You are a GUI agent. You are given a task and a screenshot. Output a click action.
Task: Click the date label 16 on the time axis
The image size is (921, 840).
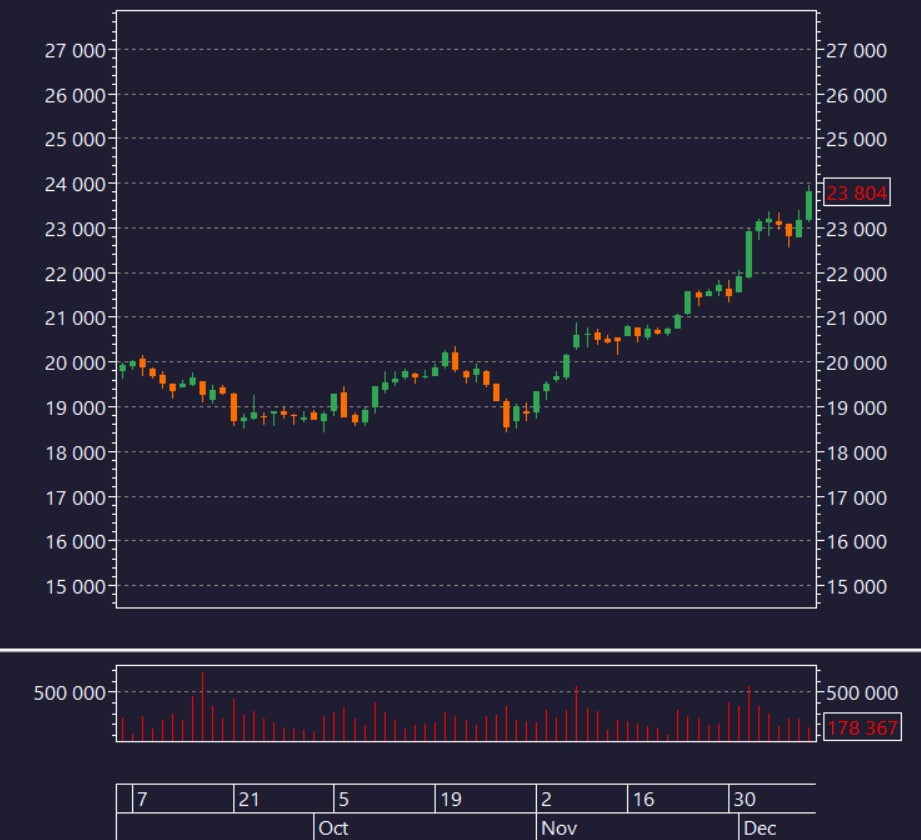point(643,799)
